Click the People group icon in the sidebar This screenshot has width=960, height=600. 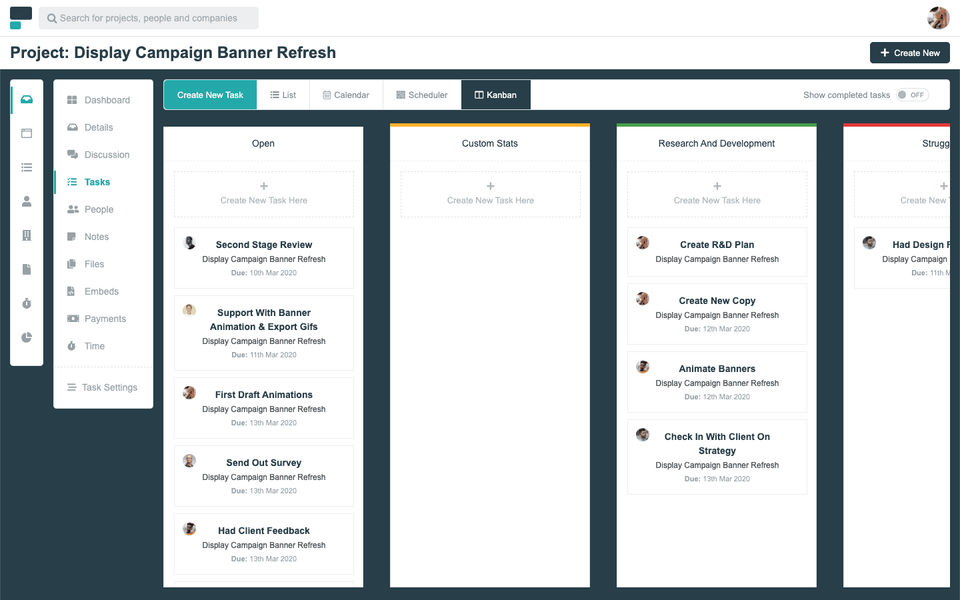[x=72, y=209]
